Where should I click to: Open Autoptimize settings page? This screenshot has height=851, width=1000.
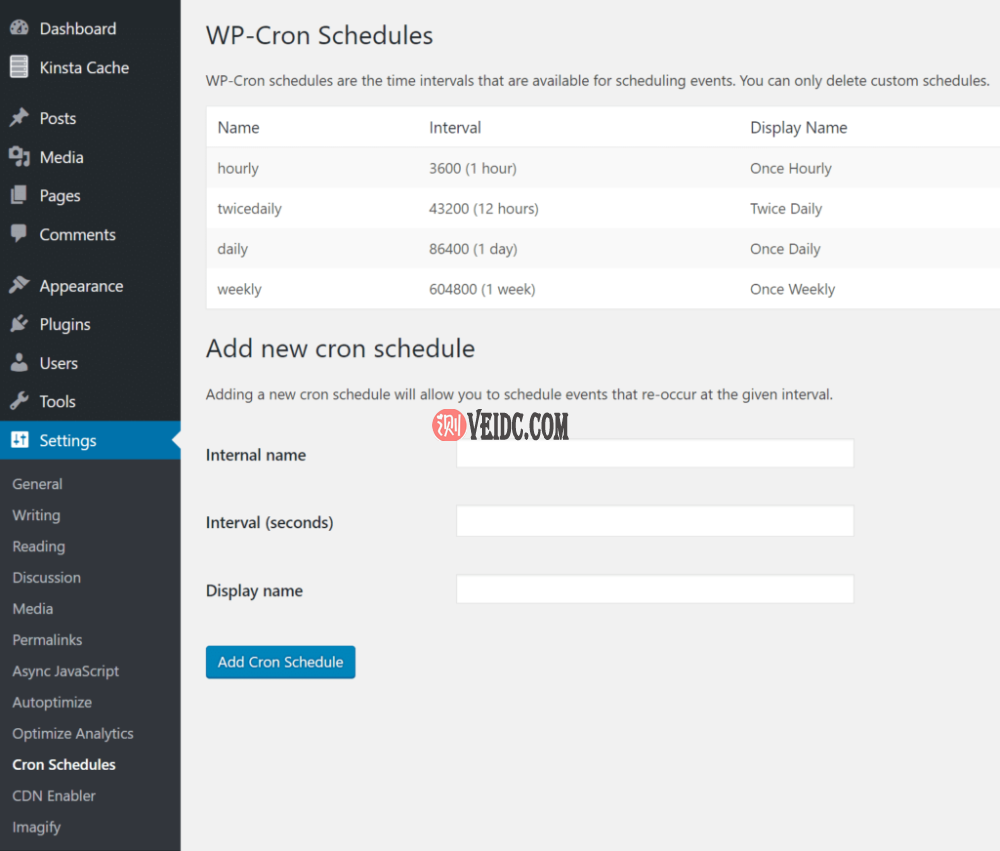click(x=52, y=702)
